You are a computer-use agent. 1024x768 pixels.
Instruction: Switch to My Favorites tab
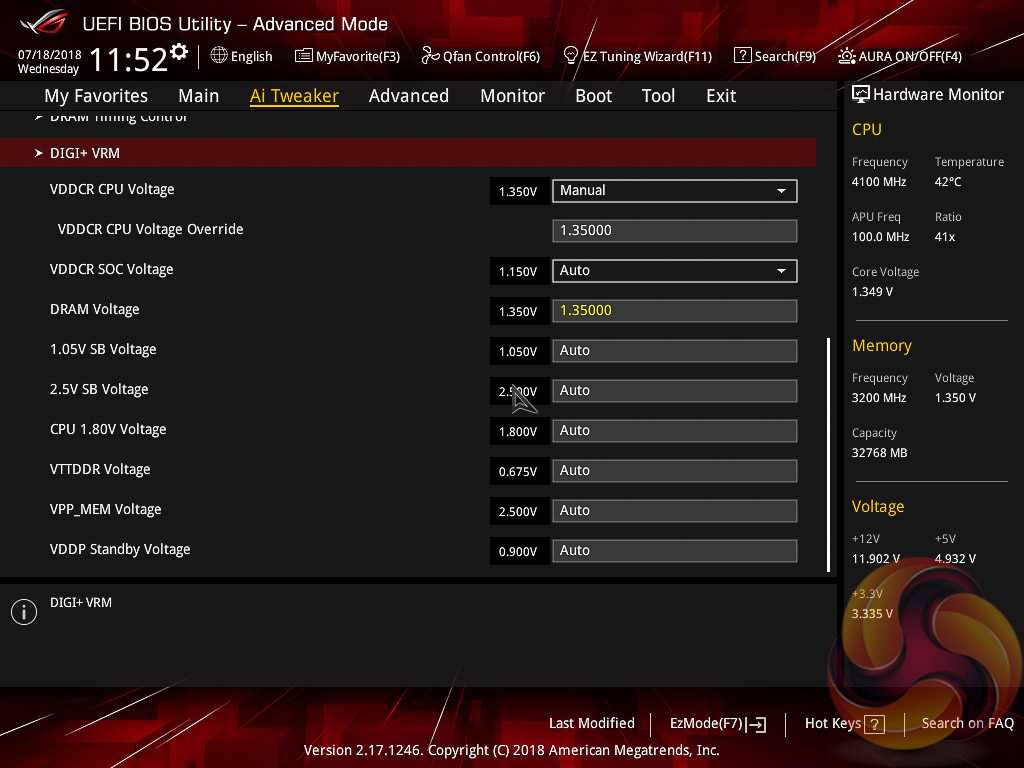pos(96,96)
